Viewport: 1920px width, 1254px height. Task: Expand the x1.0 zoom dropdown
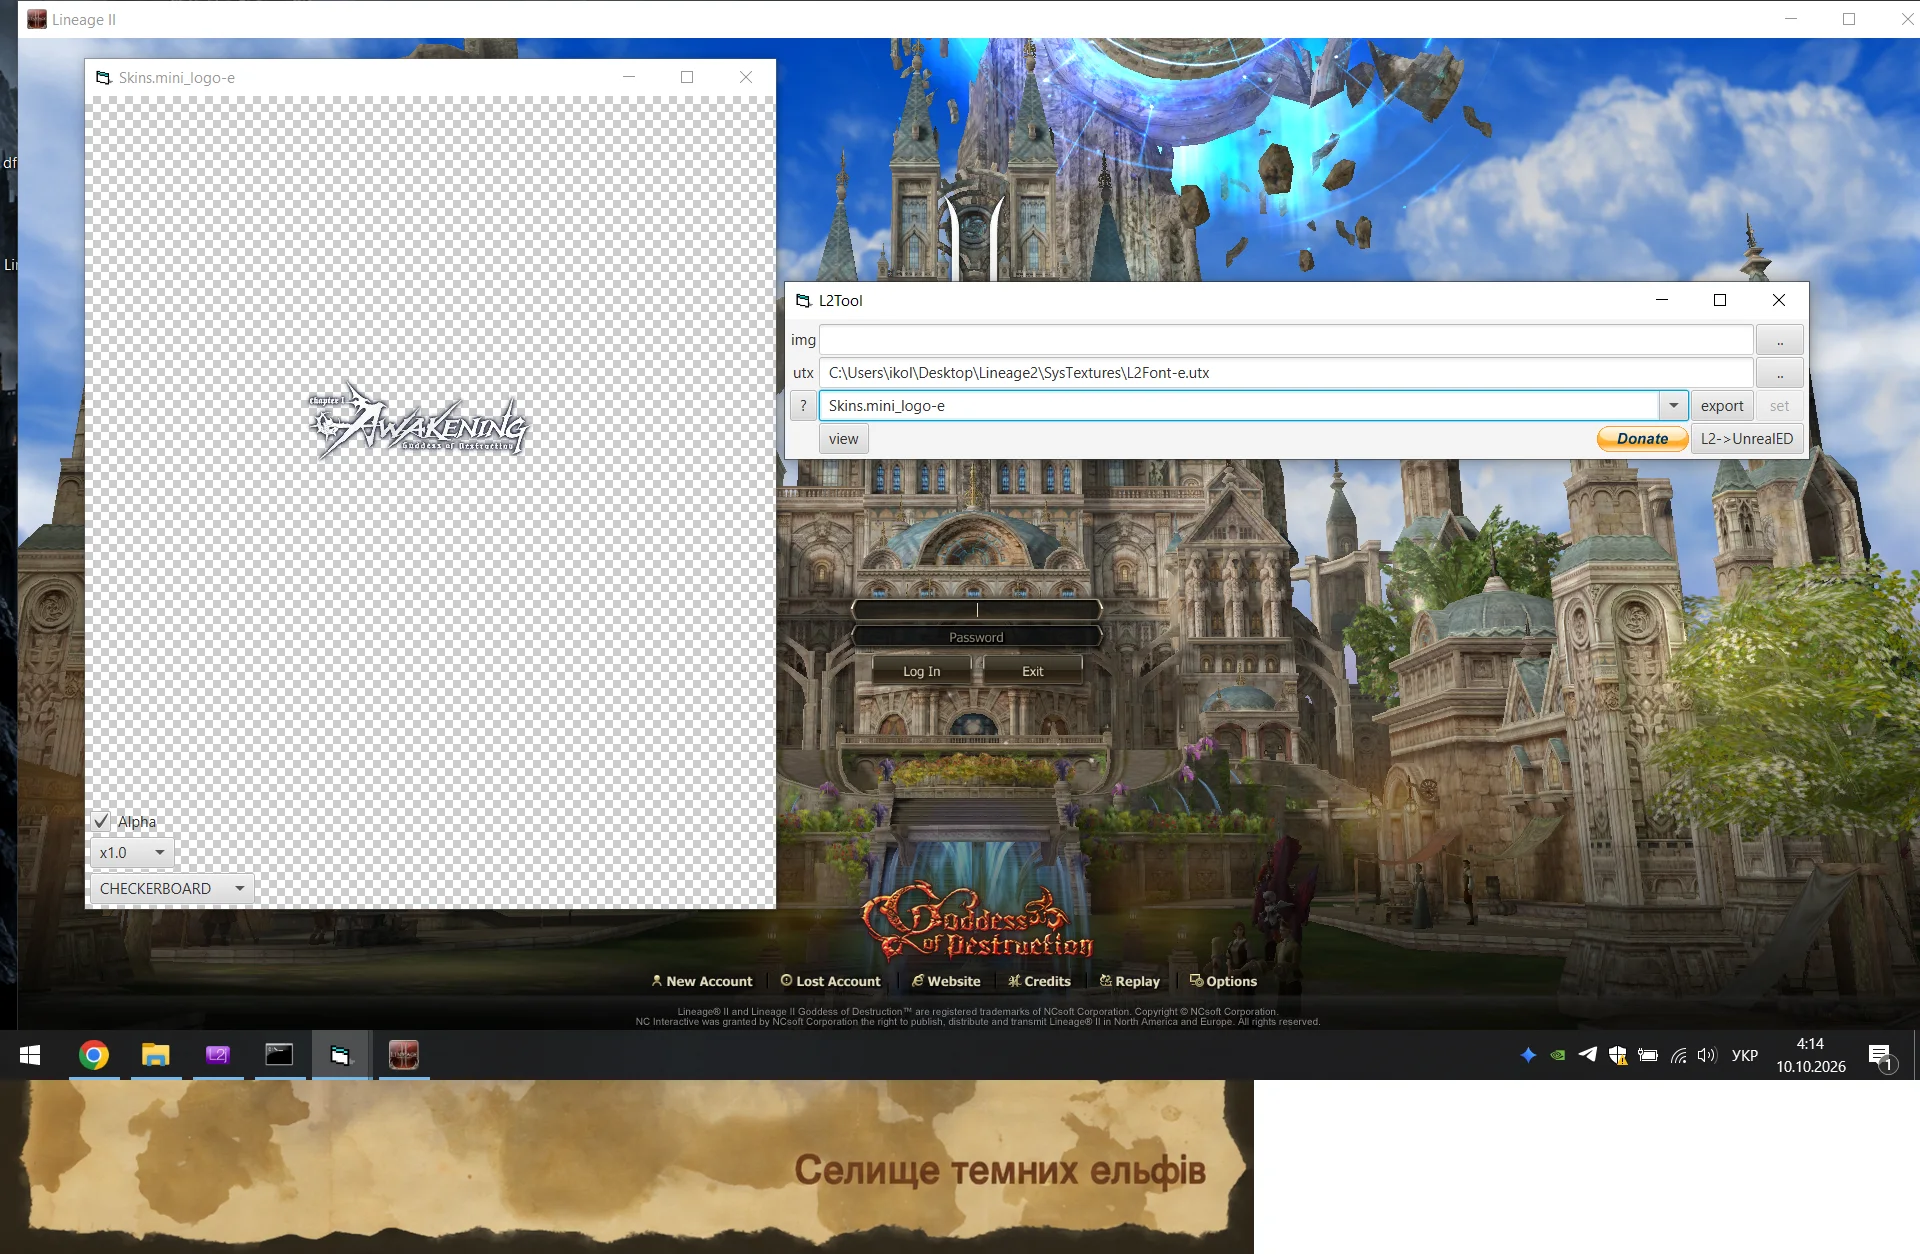(x=132, y=853)
